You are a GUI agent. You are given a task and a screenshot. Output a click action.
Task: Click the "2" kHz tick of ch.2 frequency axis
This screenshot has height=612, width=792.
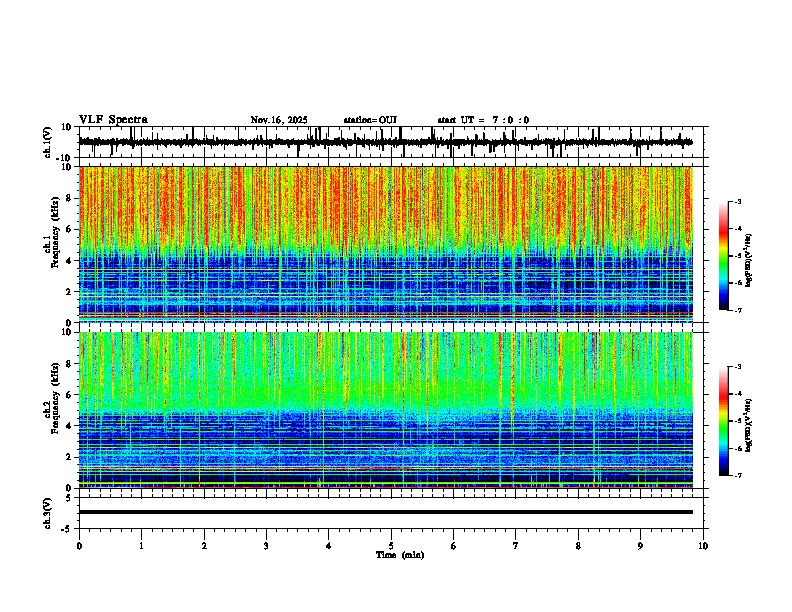click(69, 457)
